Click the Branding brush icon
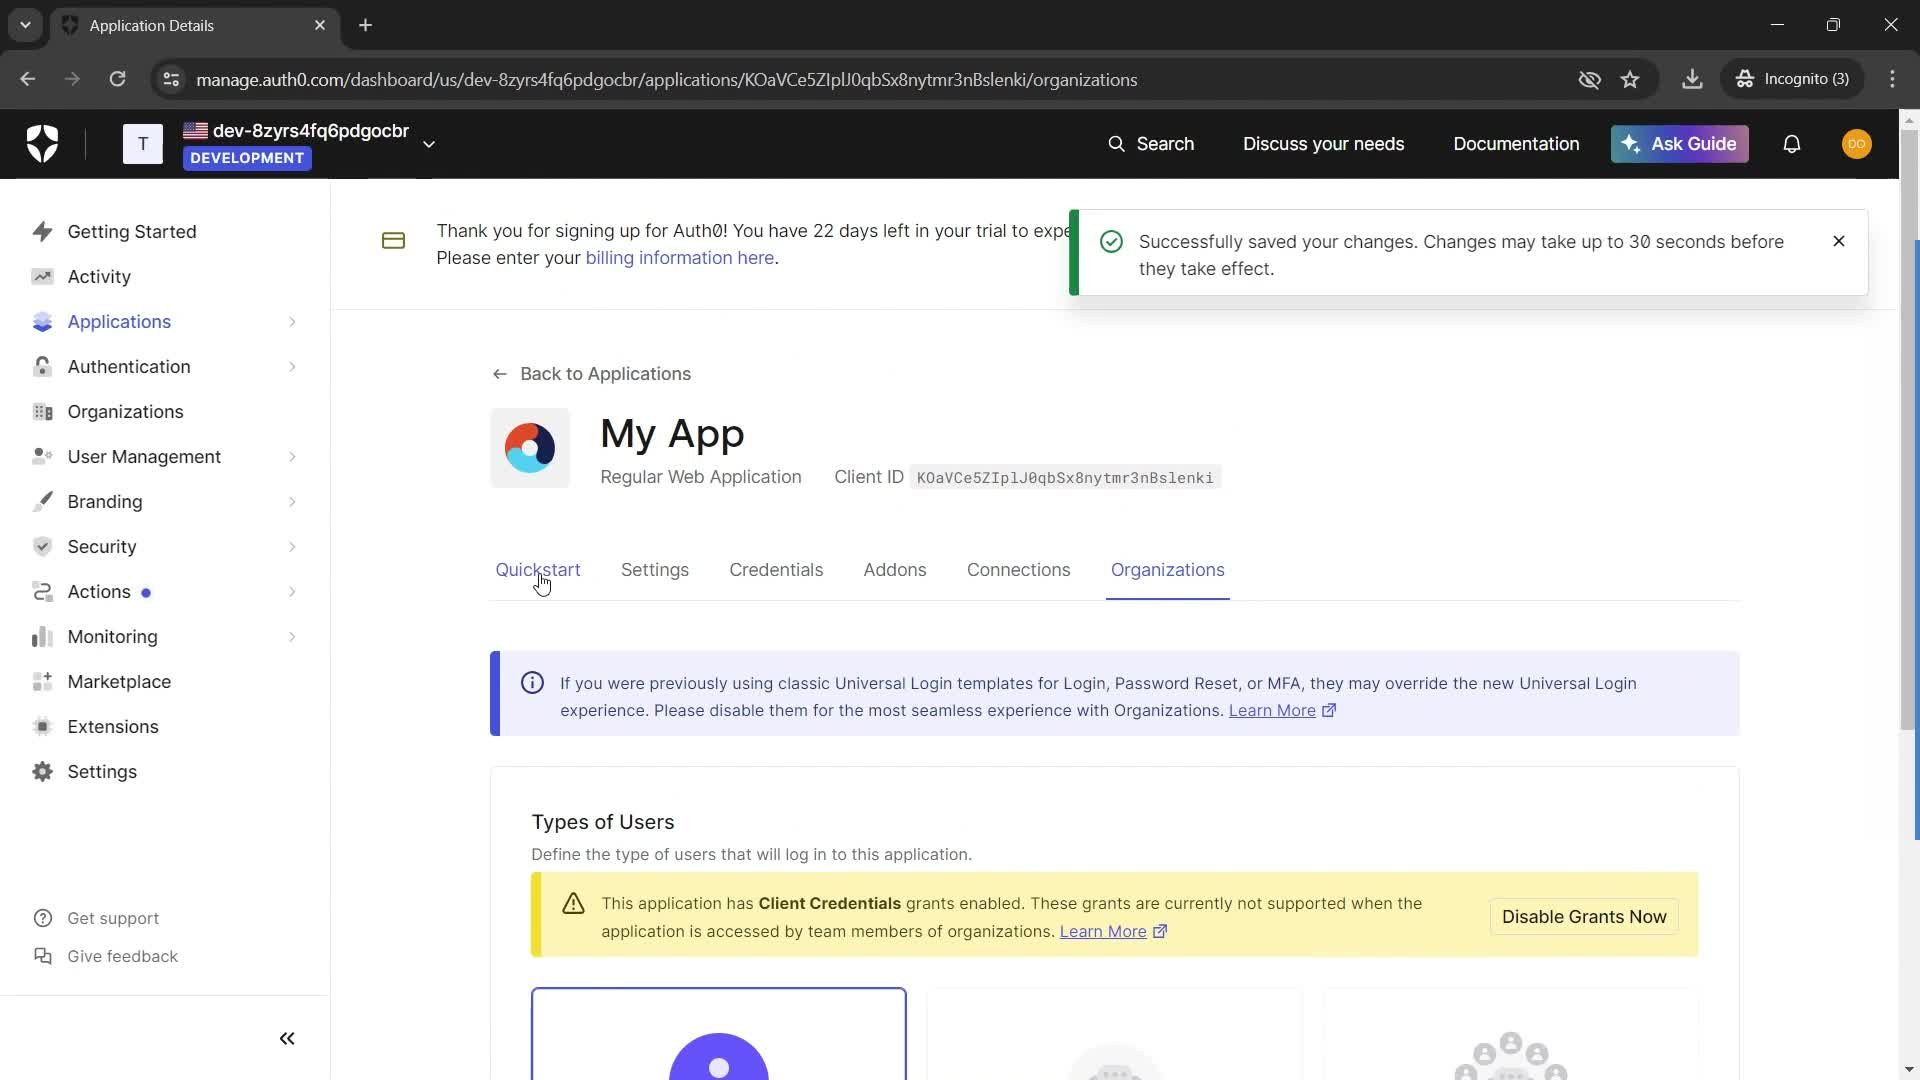This screenshot has height=1080, width=1920. click(42, 502)
